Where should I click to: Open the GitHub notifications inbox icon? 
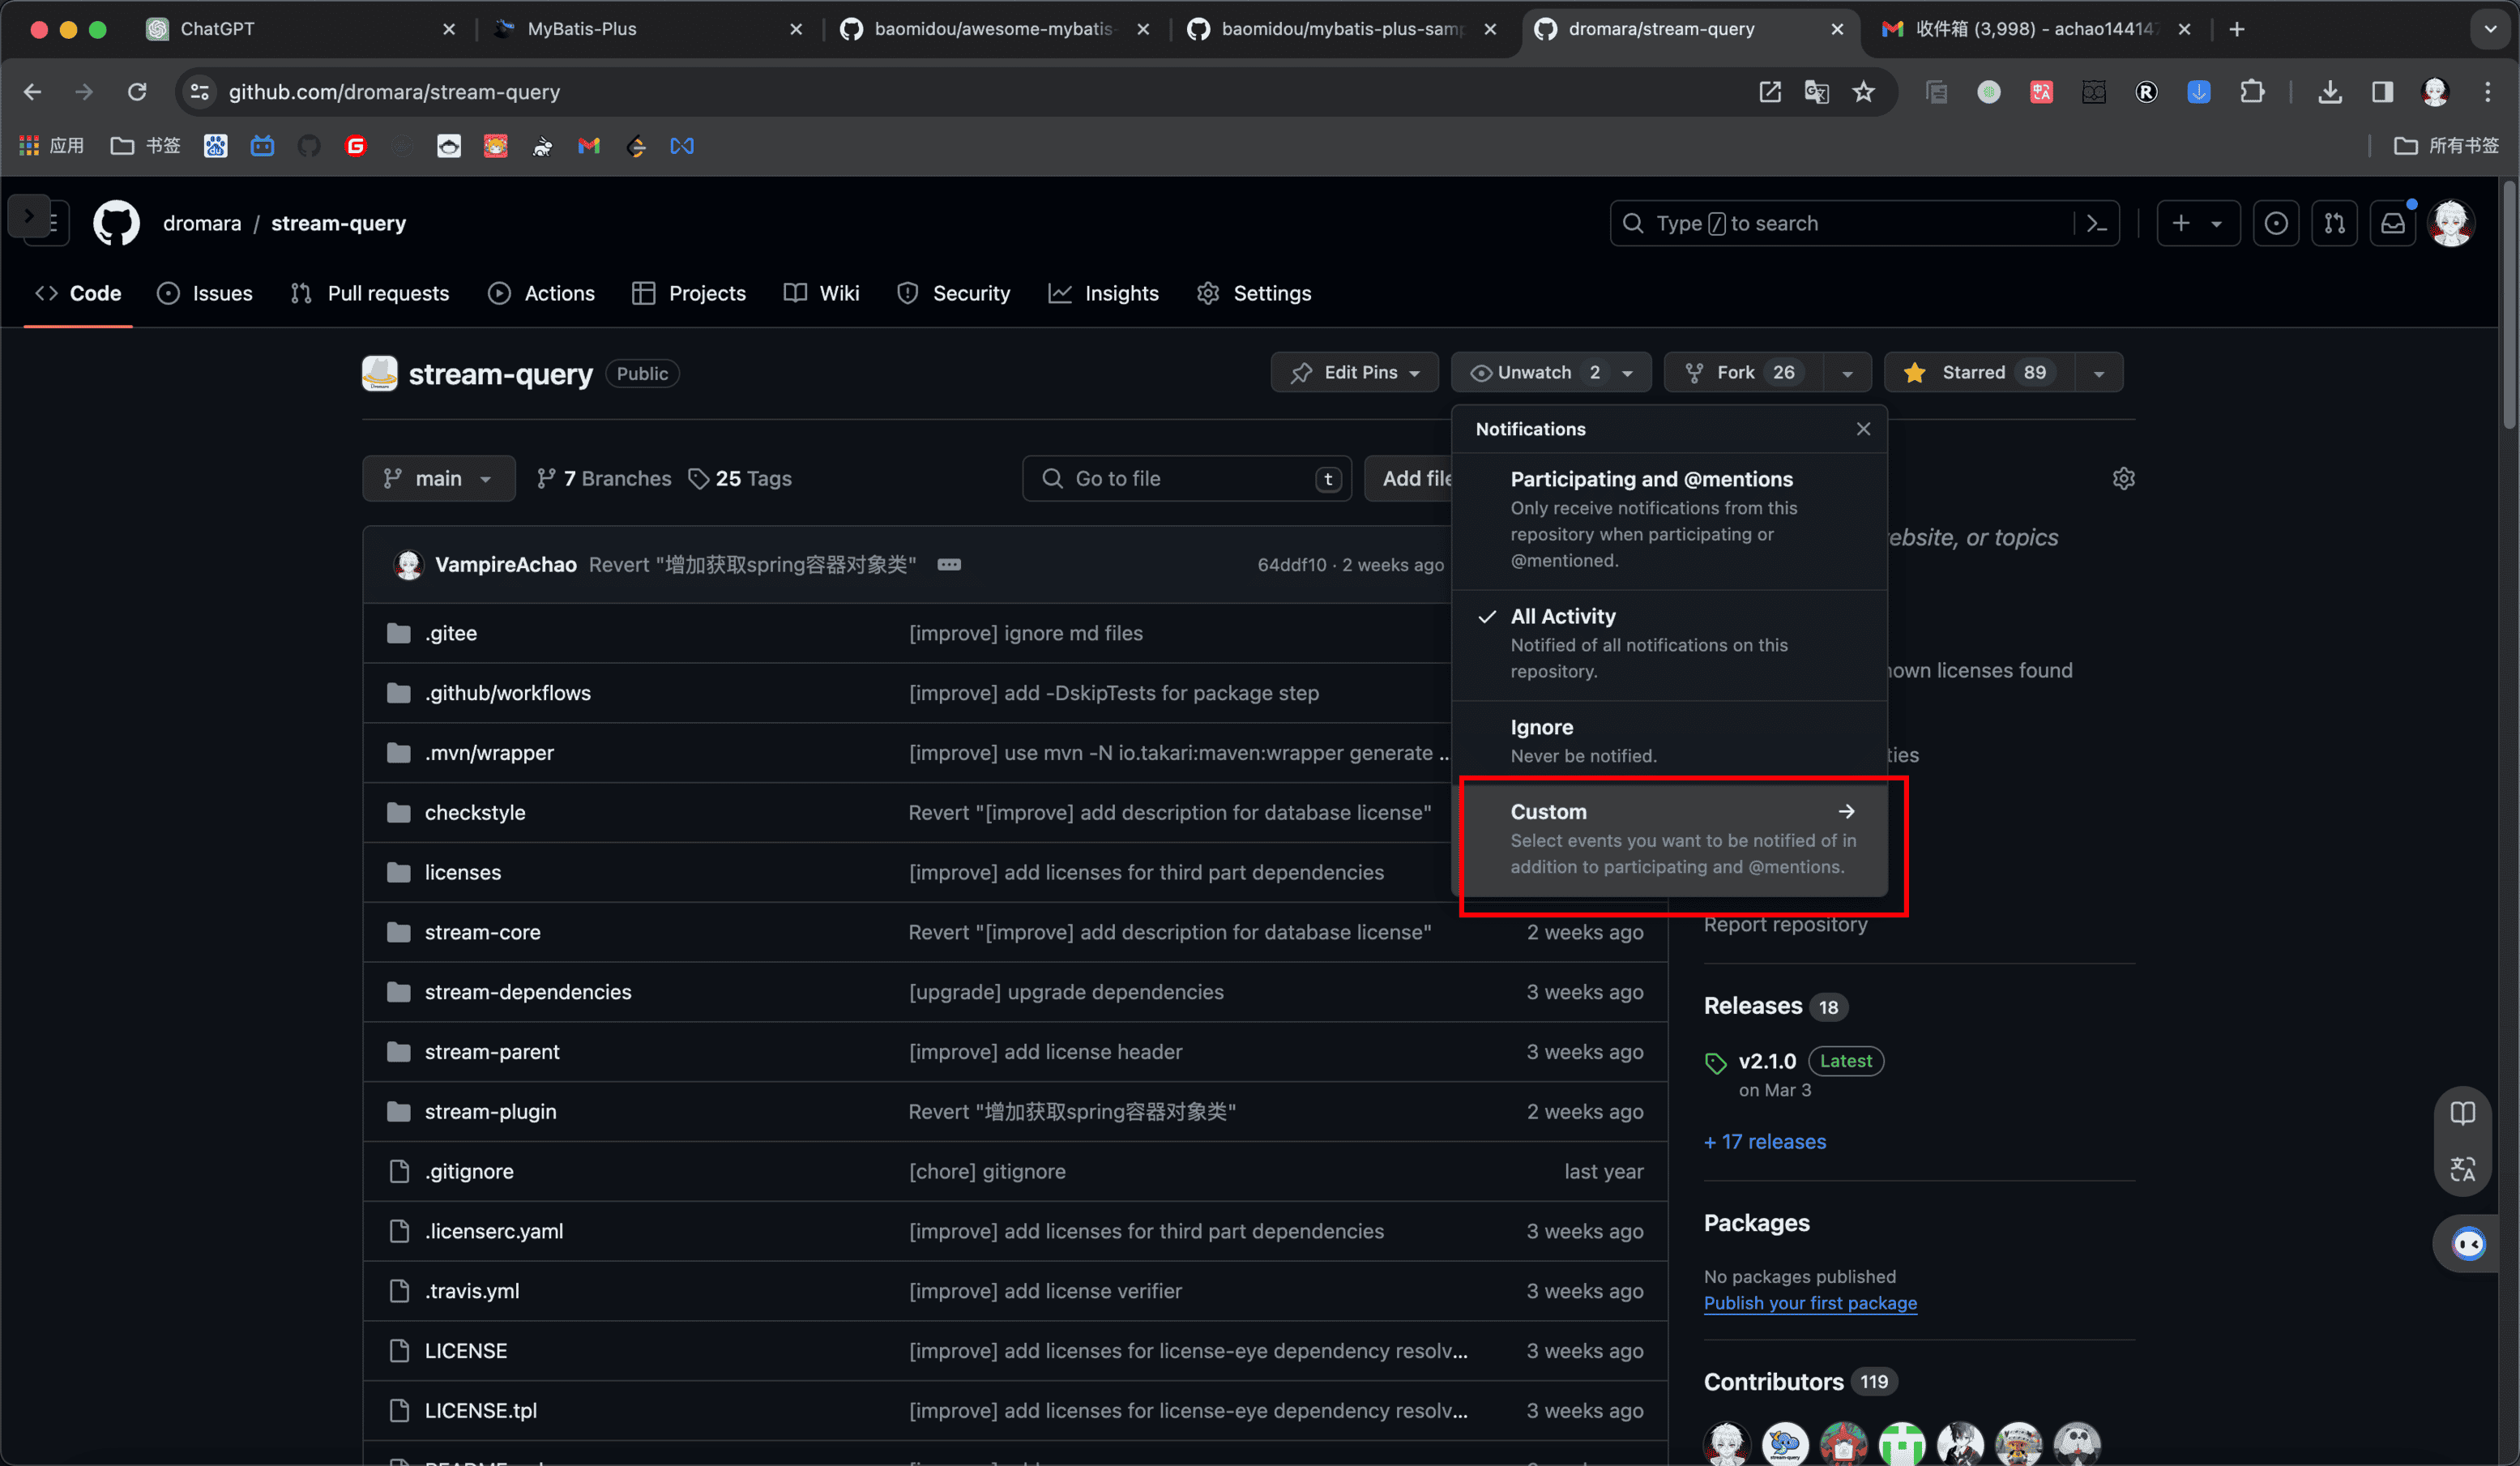pos(2392,223)
